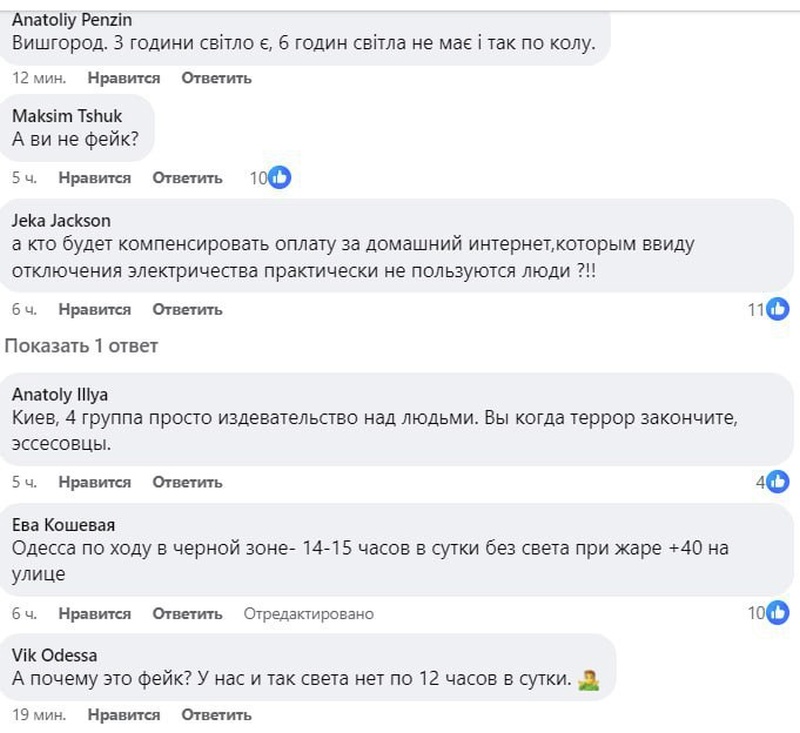The height and width of the screenshot is (733, 800).
Task: Open Maksim Tshuk's profile
Action: coord(67,115)
